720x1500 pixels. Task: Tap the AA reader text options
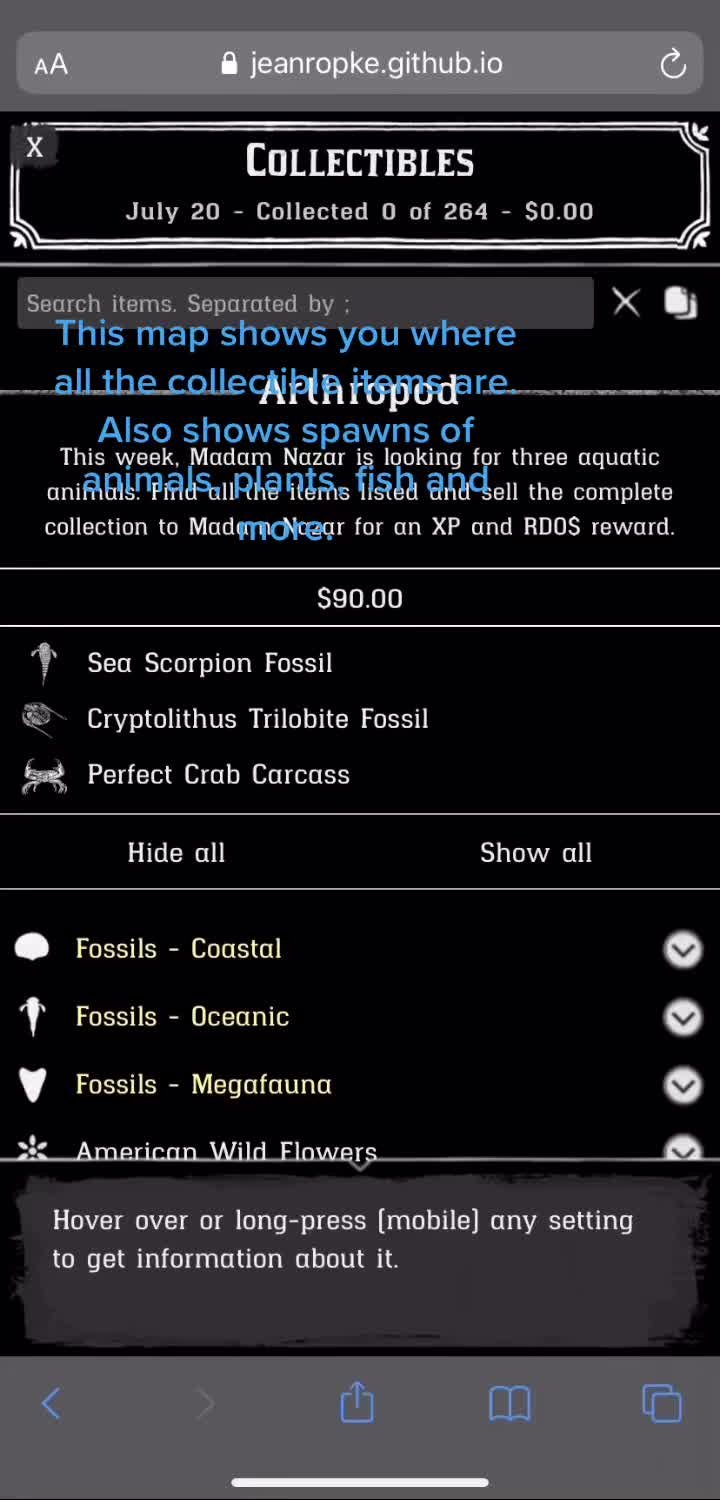51,65
